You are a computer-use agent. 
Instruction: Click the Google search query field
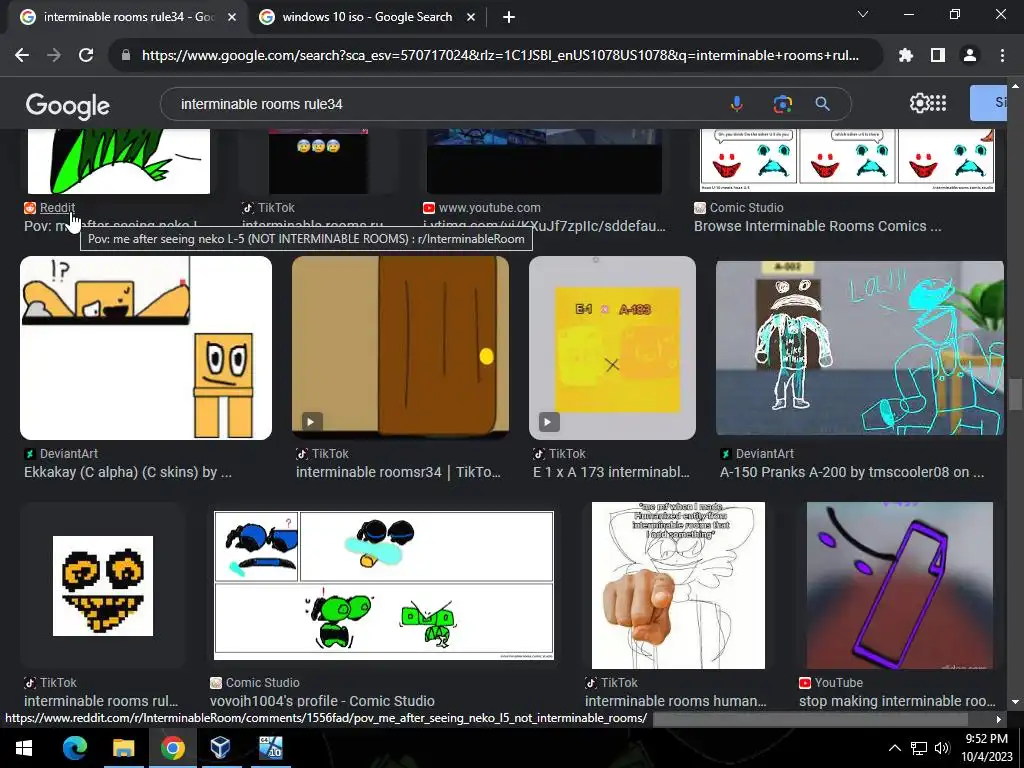444,104
